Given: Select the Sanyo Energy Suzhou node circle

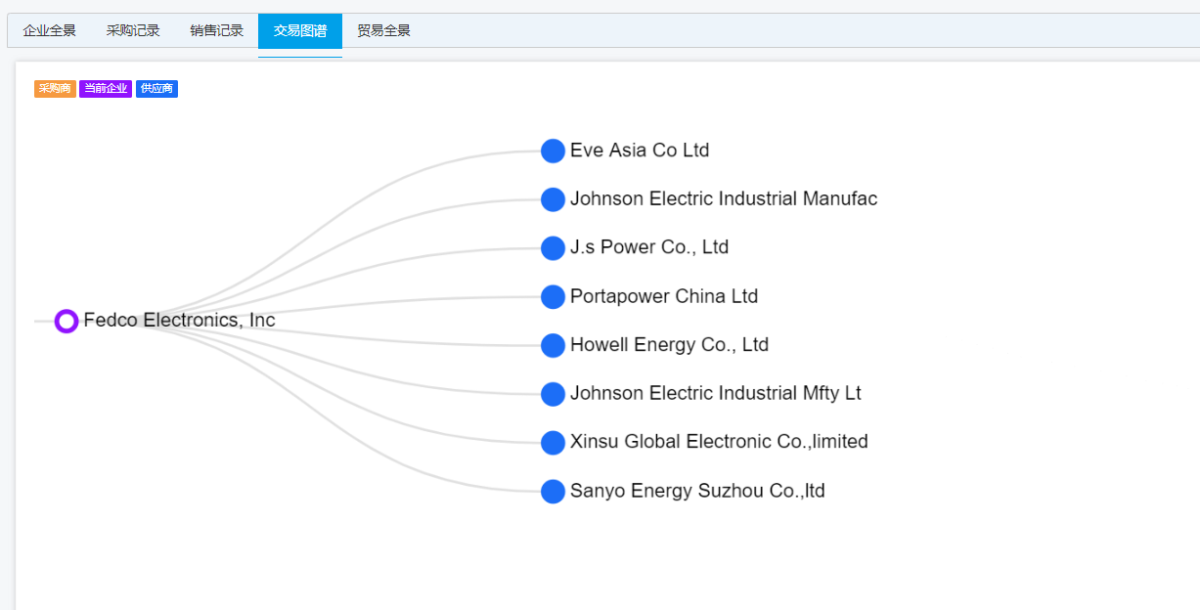Looking at the screenshot, I should point(553,491).
